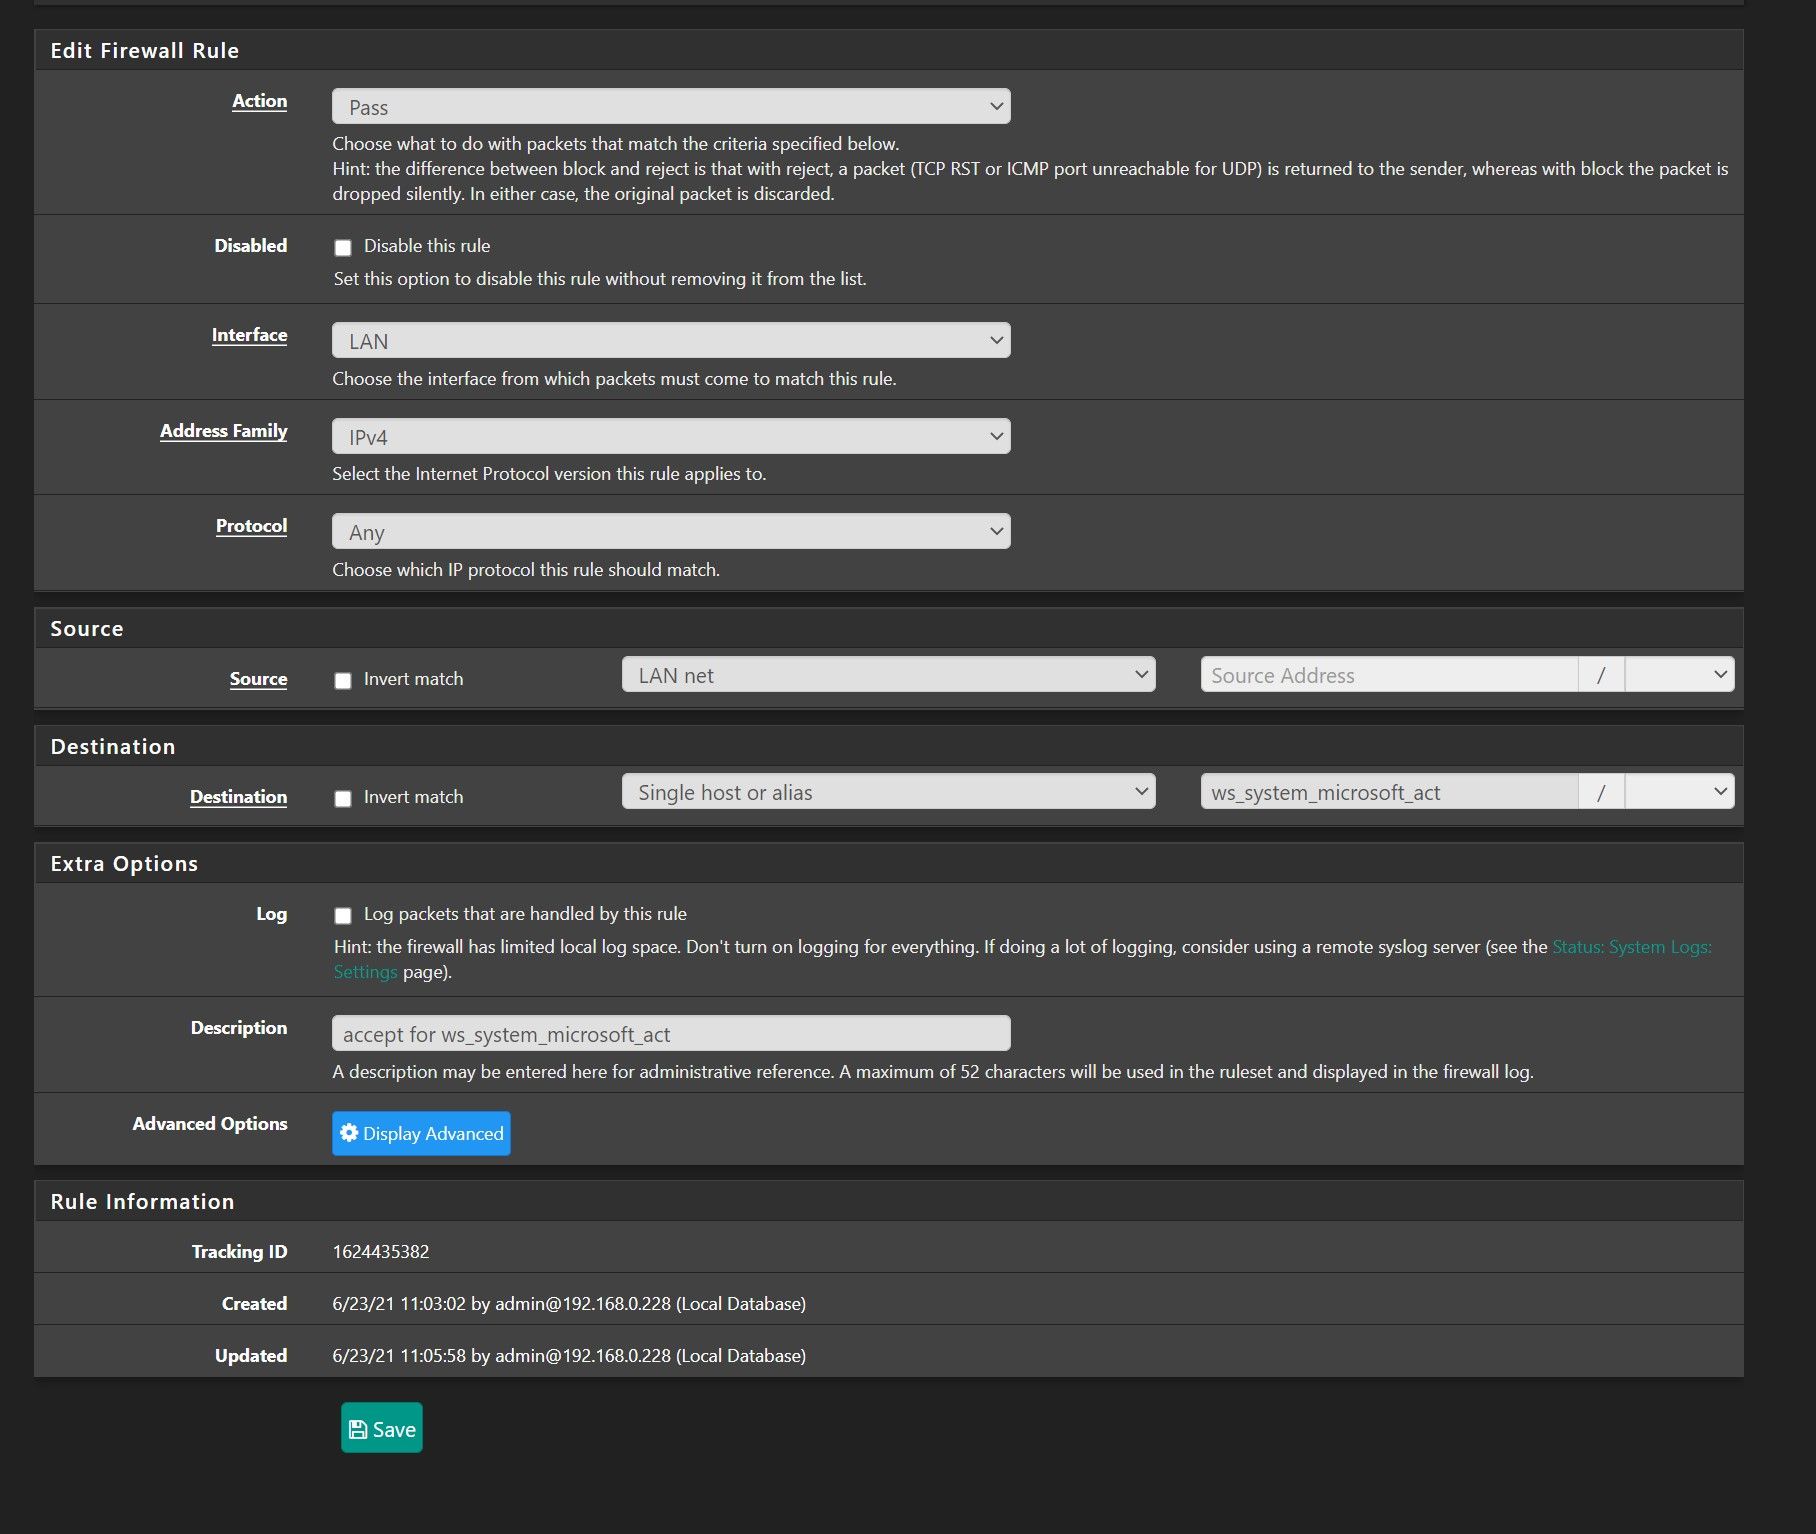
Task: Click the underlined Protocol label
Action: [251, 526]
